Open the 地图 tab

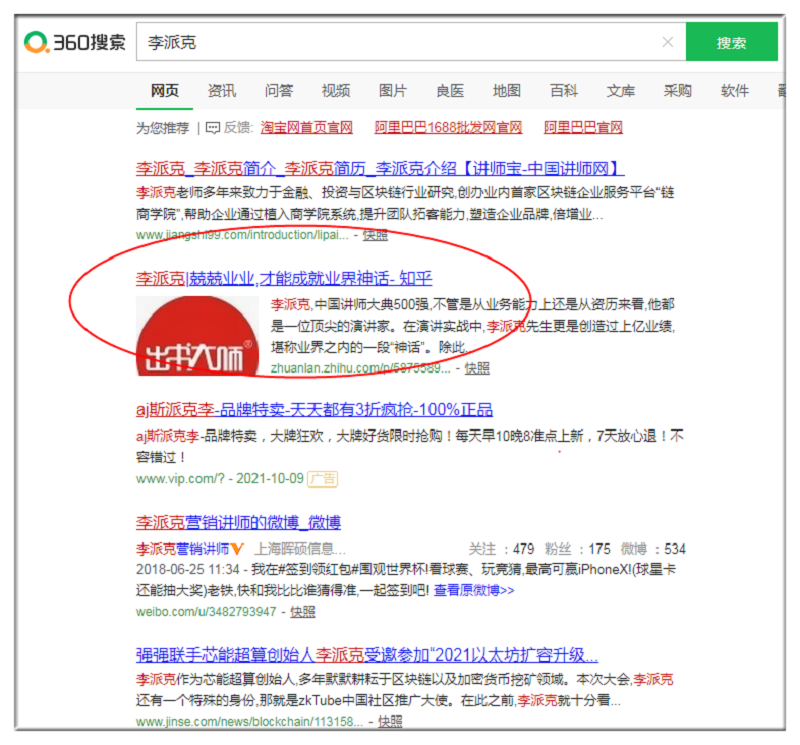pos(507,91)
